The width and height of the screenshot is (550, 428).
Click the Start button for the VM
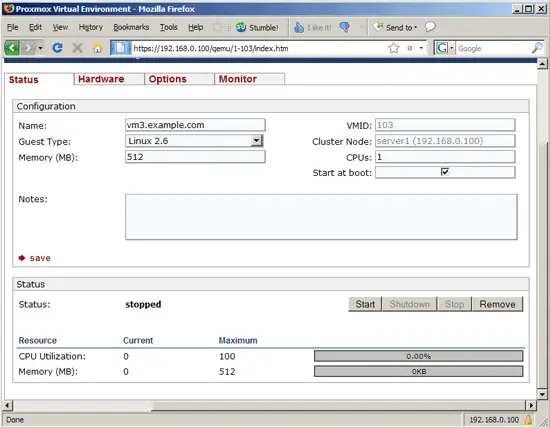pos(365,304)
